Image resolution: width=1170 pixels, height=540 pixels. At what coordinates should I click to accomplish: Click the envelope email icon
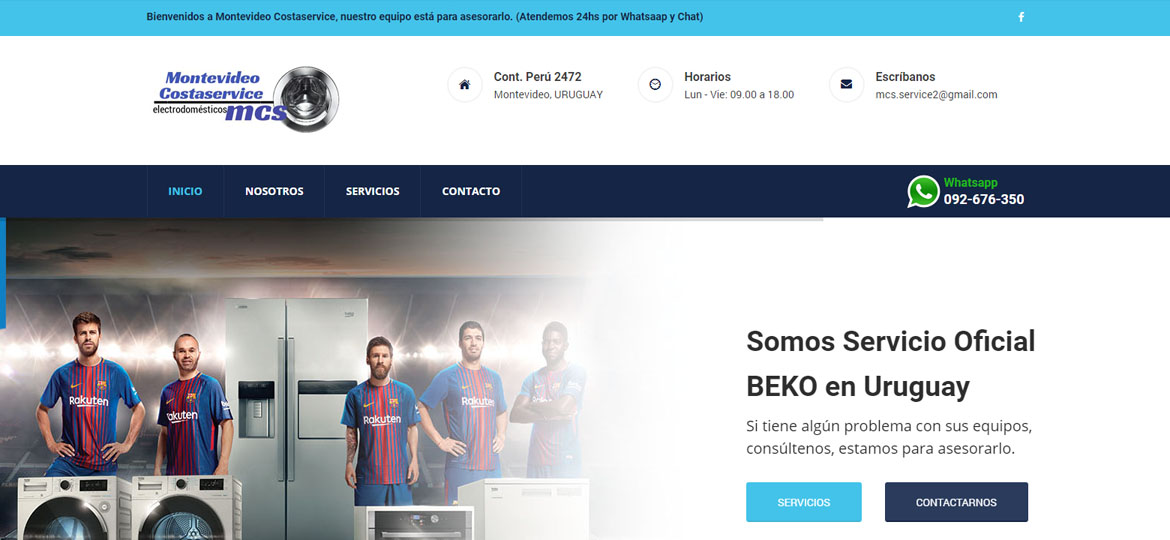pos(846,85)
